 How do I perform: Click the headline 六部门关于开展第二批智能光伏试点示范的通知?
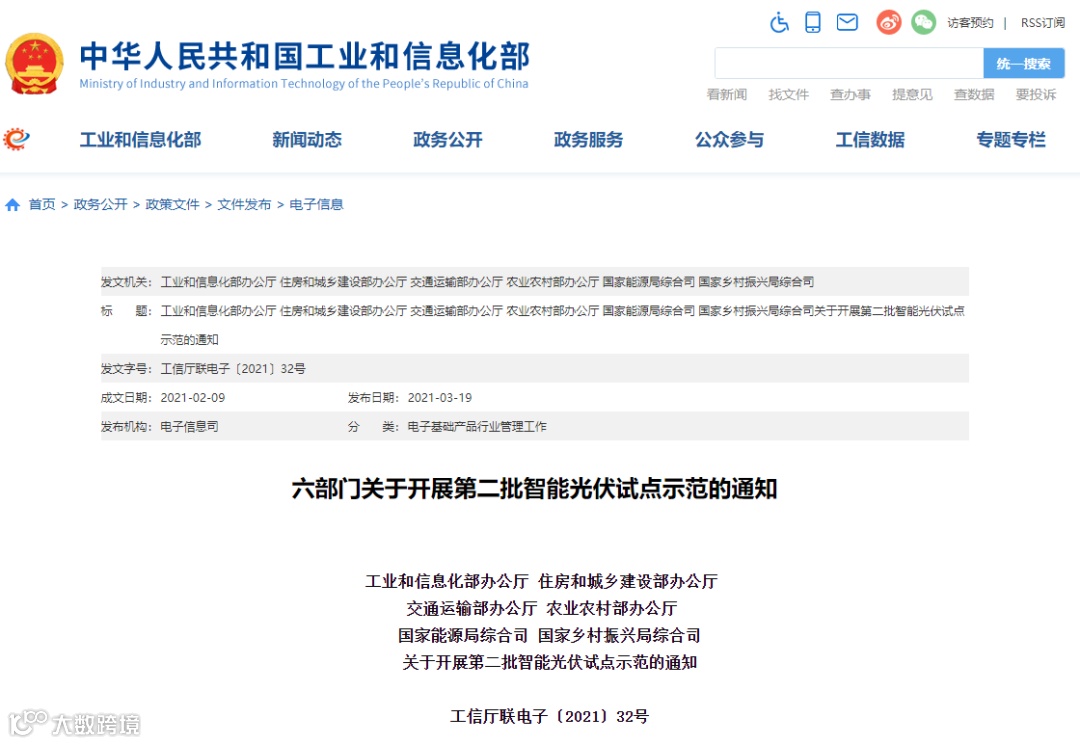point(534,489)
